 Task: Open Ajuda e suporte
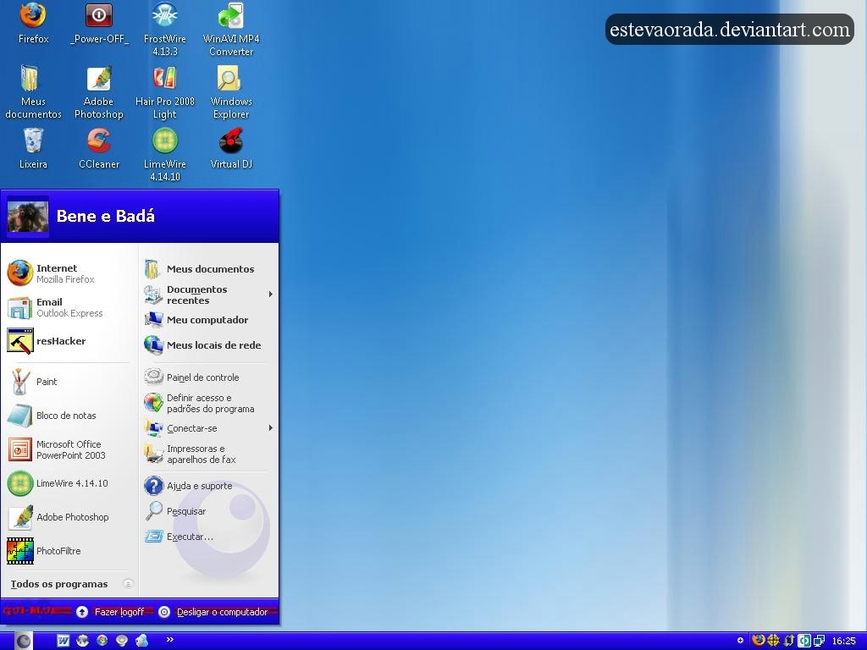point(209,486)
